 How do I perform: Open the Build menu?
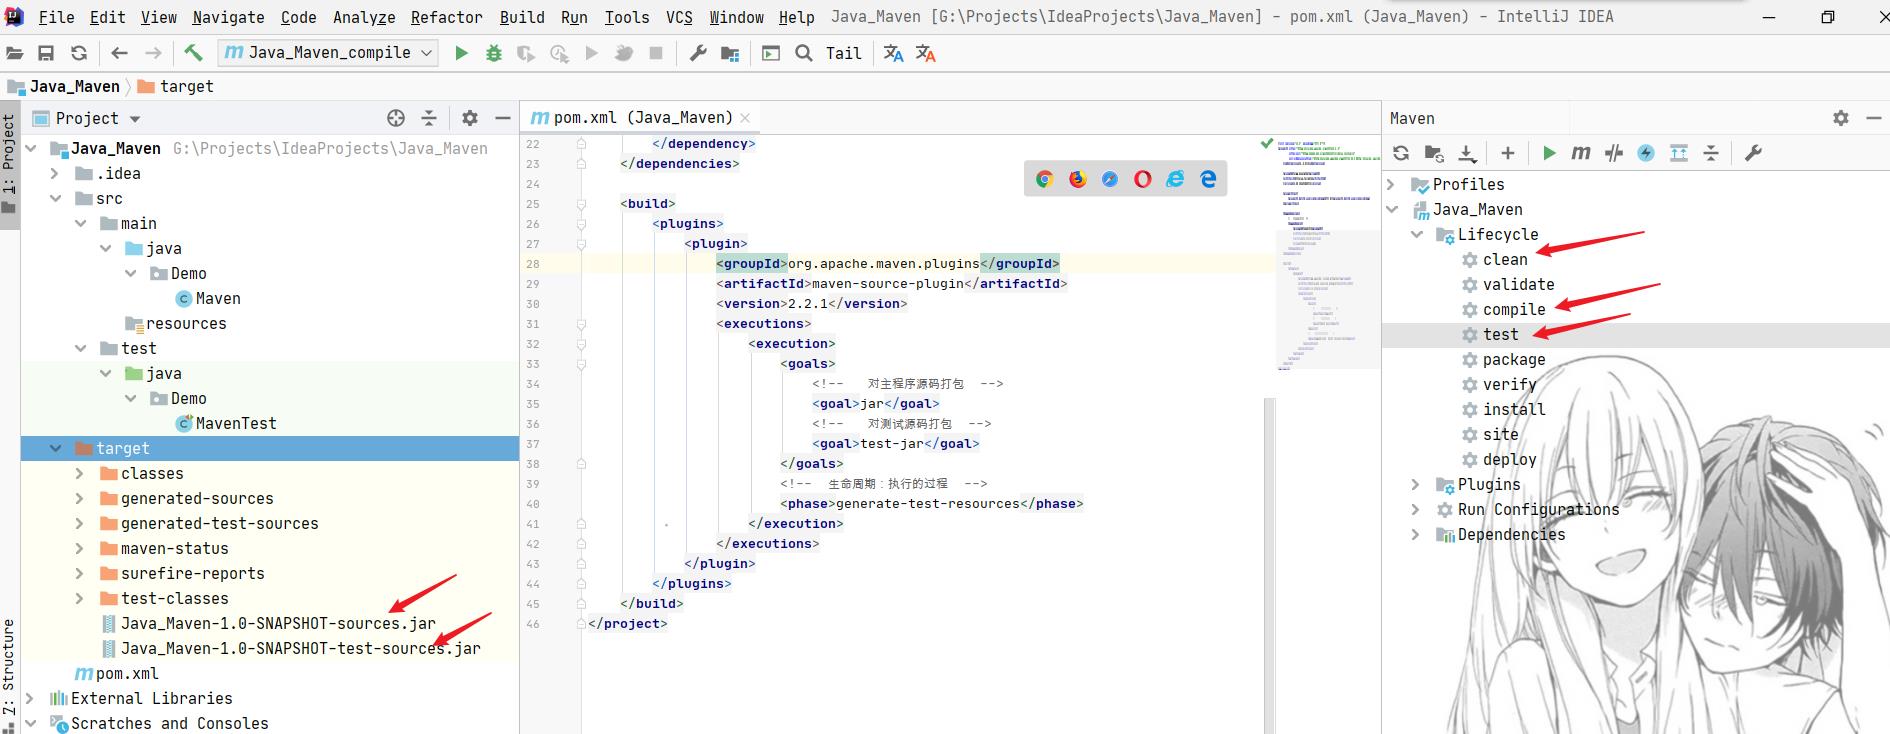coord(522,17)
